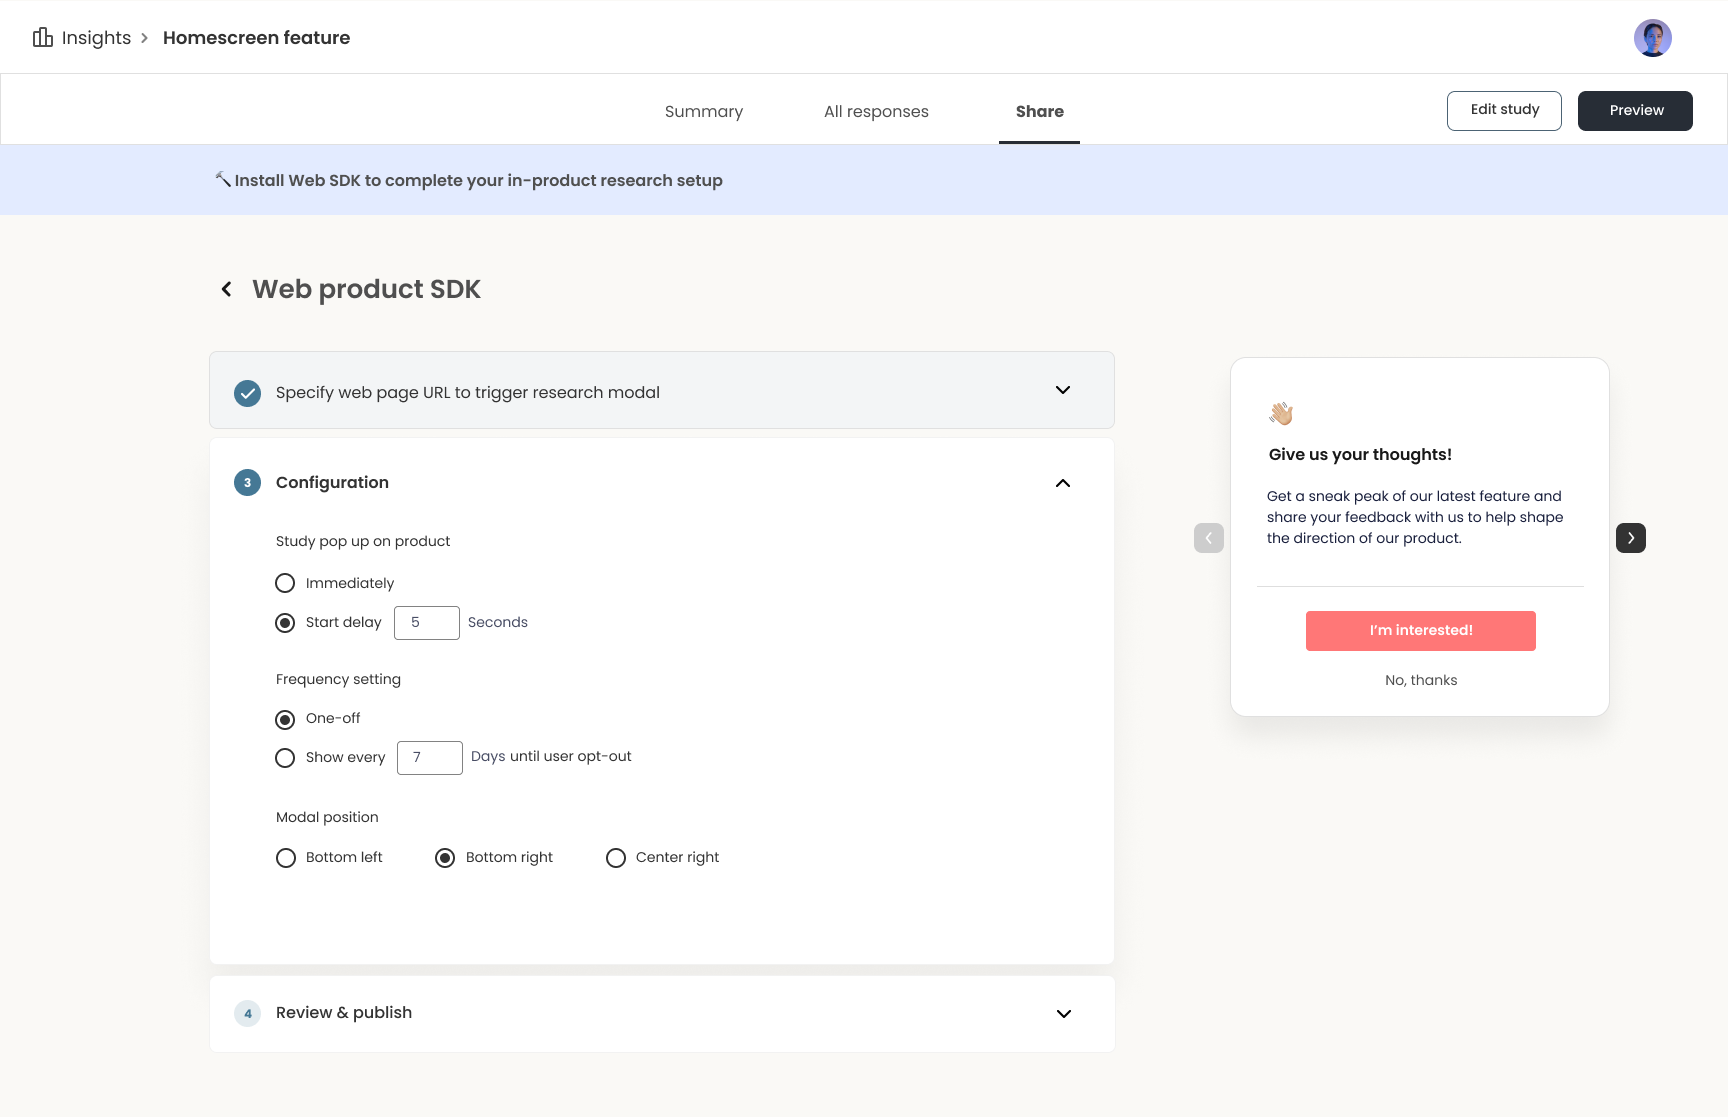Open the All responses tab
1728x1117 pixels.
point(876,111)
